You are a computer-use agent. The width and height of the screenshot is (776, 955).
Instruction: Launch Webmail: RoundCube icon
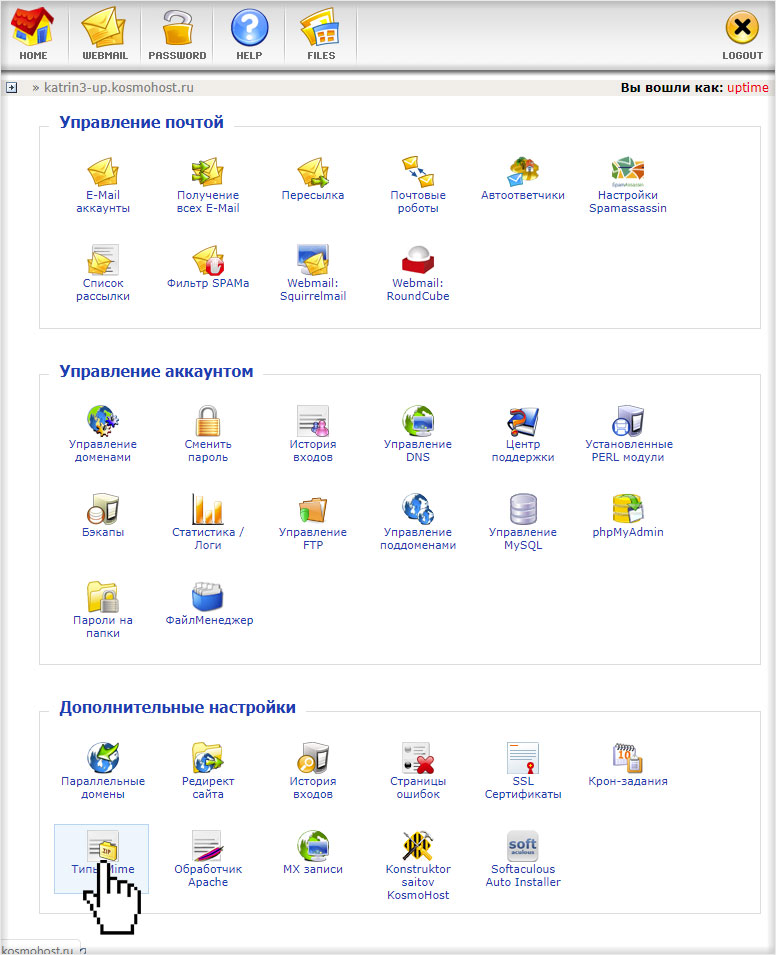[x=418, y=259]
